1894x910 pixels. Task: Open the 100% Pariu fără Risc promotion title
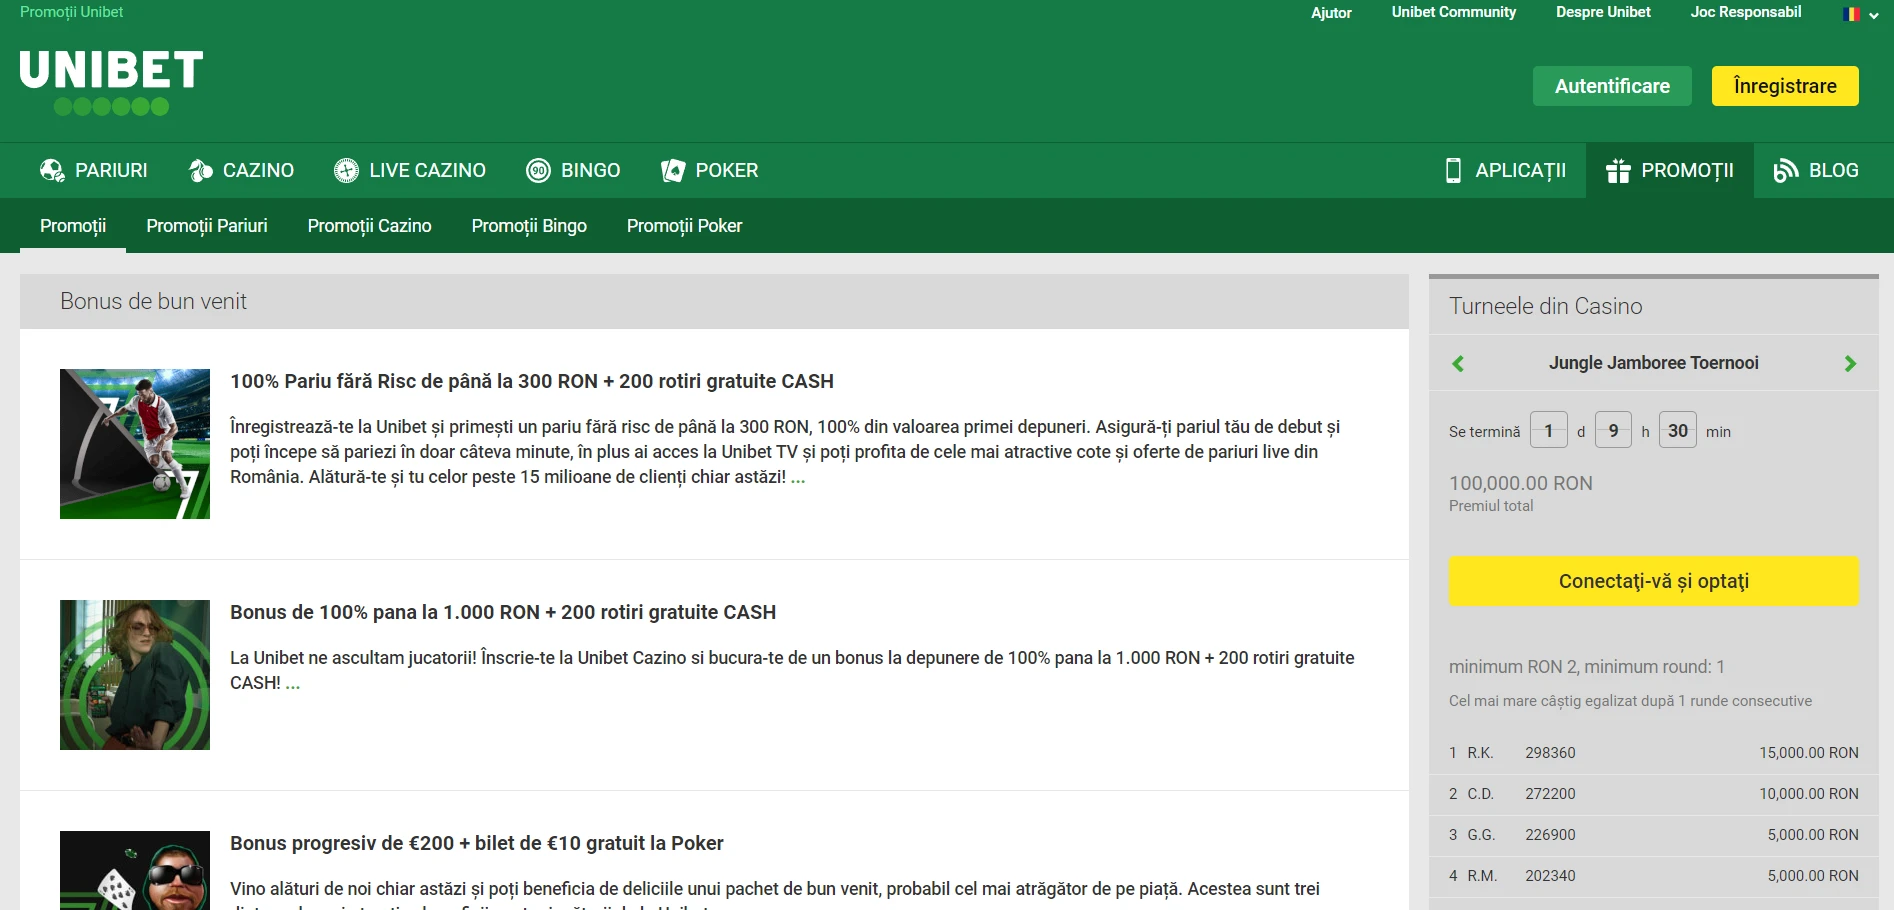(532, 381)
